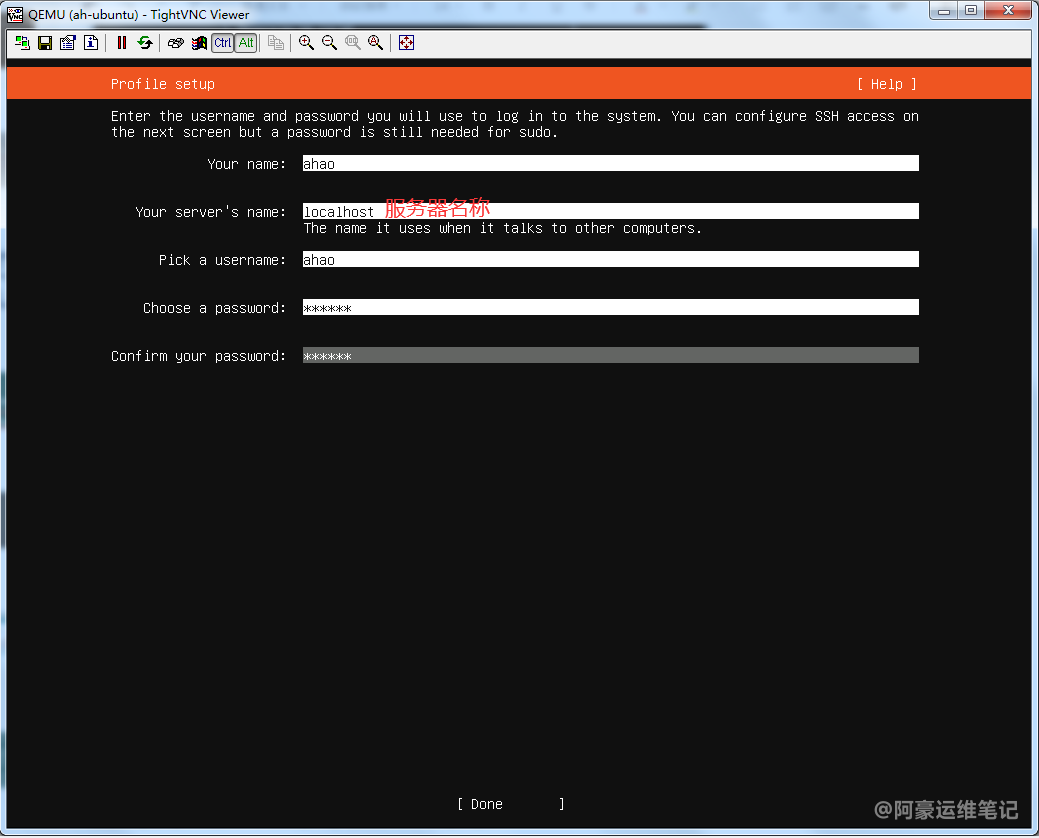Click the Pick a username field
The width and height of the screenshot is (1039, 838).
610,260
